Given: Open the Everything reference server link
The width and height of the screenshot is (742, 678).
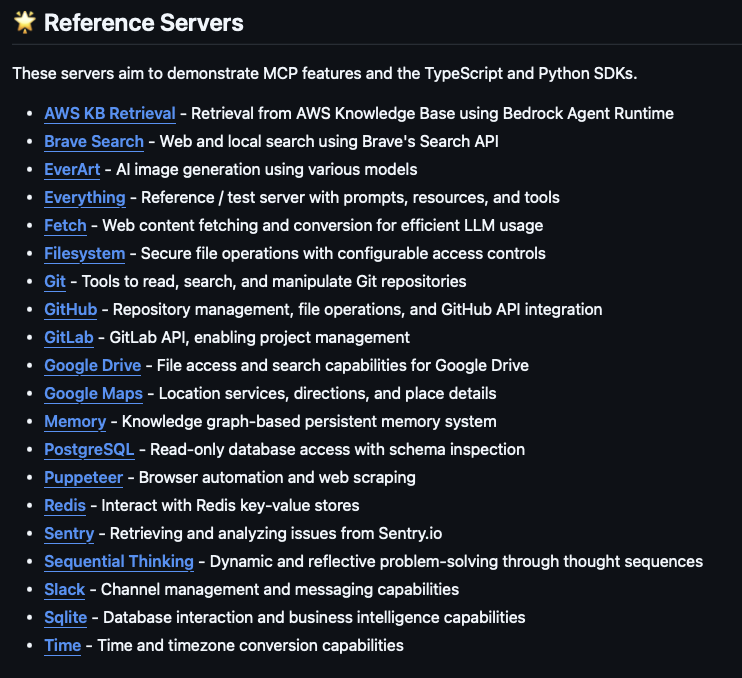Looking at the screenshot, I should click(85, 197).
